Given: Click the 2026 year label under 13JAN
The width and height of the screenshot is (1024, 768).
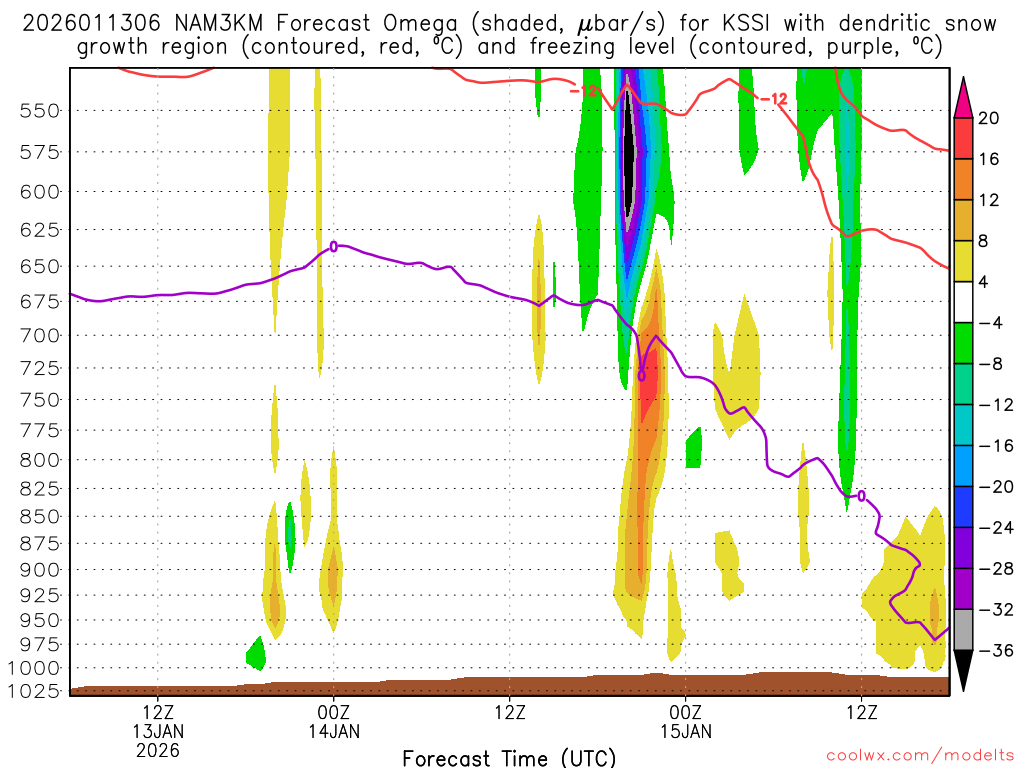Looking at the screenshot, I should tap(158, 750).
